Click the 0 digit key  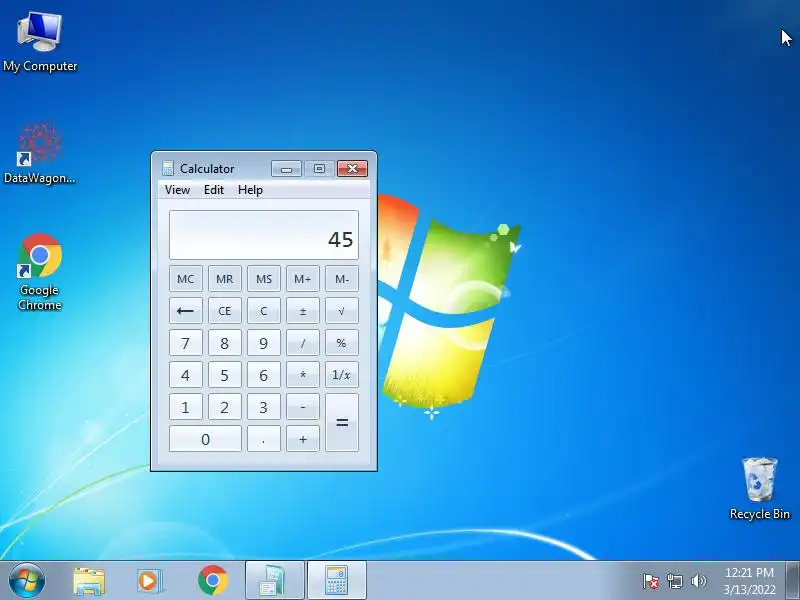point(205,439)
